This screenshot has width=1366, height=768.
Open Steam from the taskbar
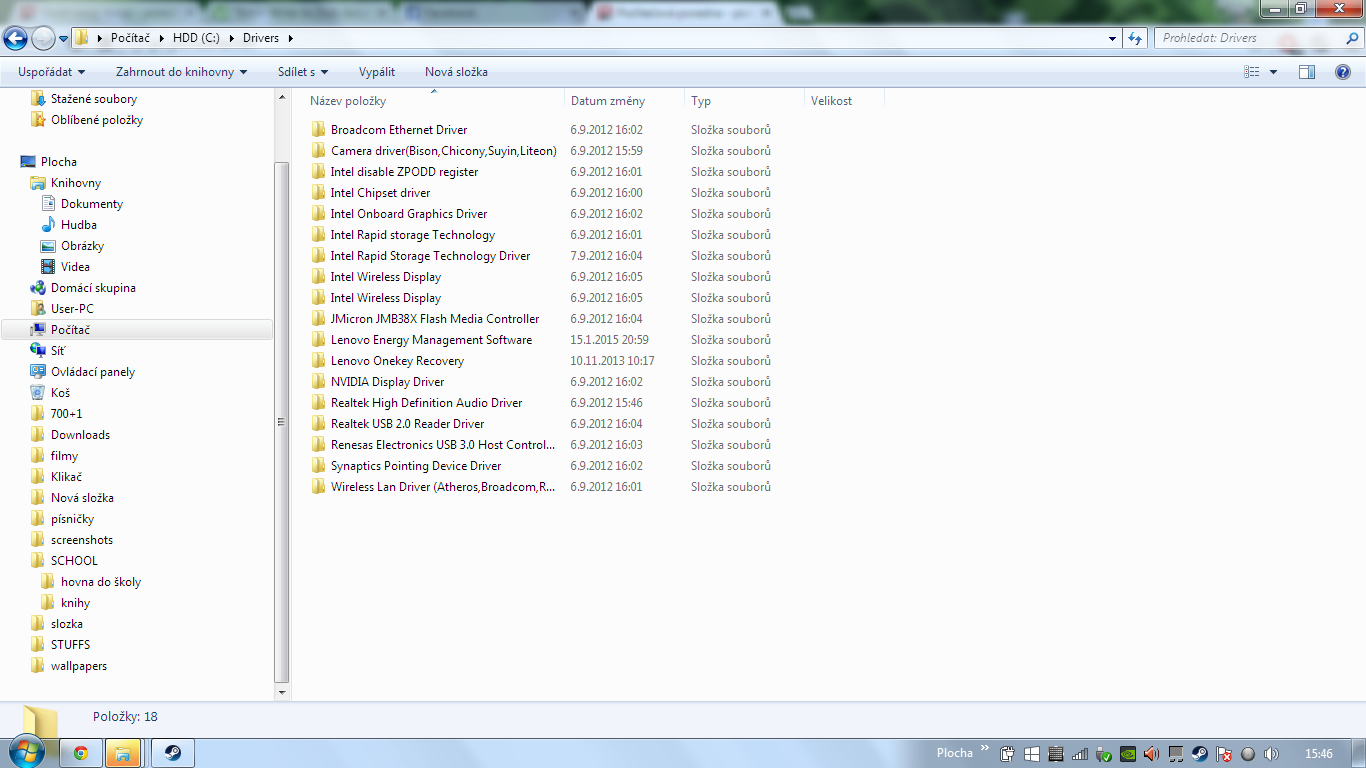tap(173, 753)
